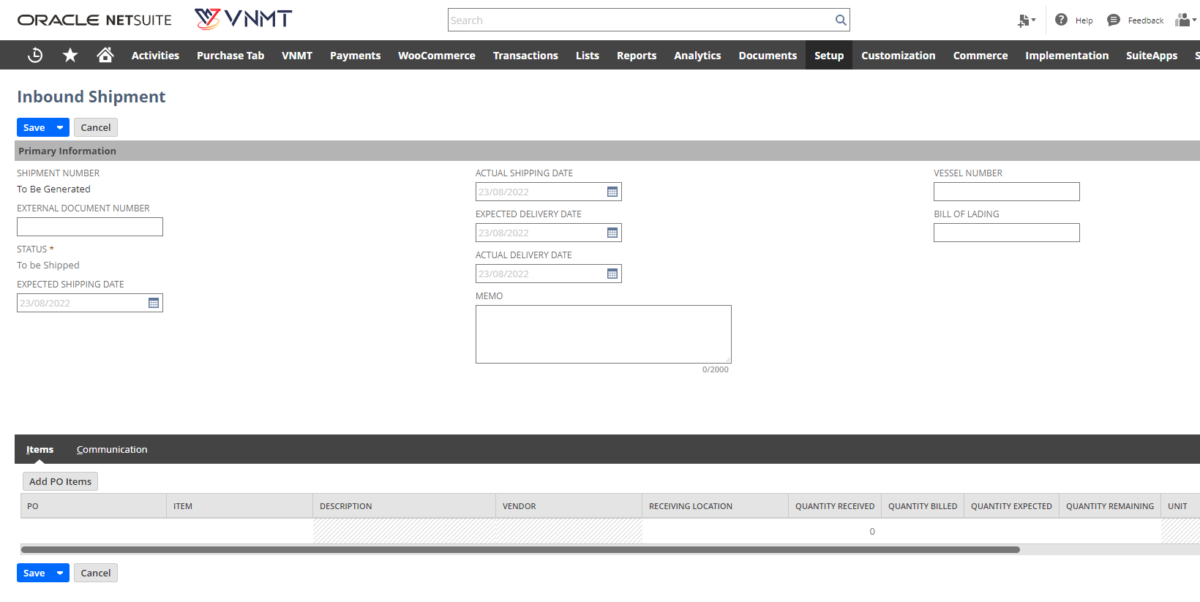Expand the Save button dropdown arrow
This screenshot has width=1200, height=602.
pyautogui.click(x=57, y=127)
